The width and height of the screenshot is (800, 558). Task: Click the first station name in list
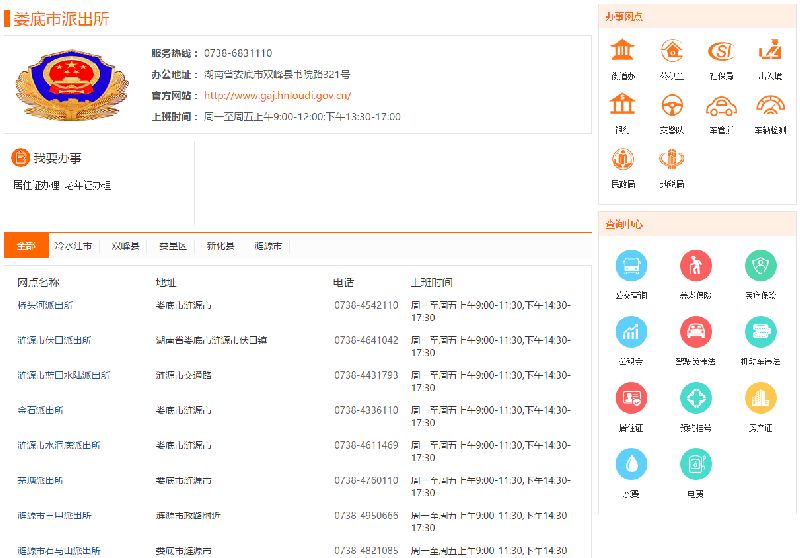[x=45, y=305]
